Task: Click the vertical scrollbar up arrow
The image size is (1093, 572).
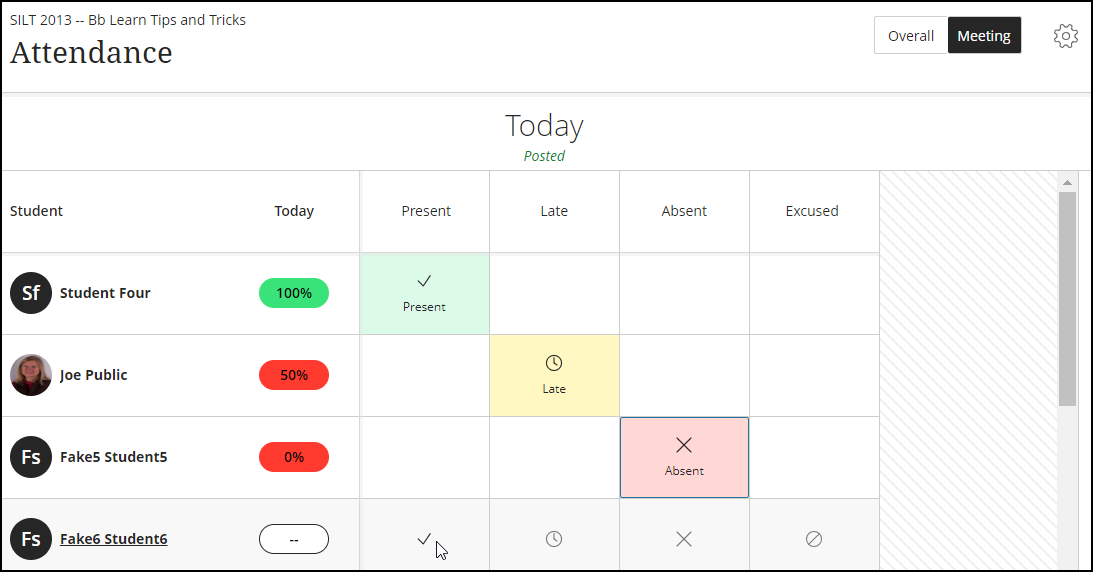Action: point(1067,182)
